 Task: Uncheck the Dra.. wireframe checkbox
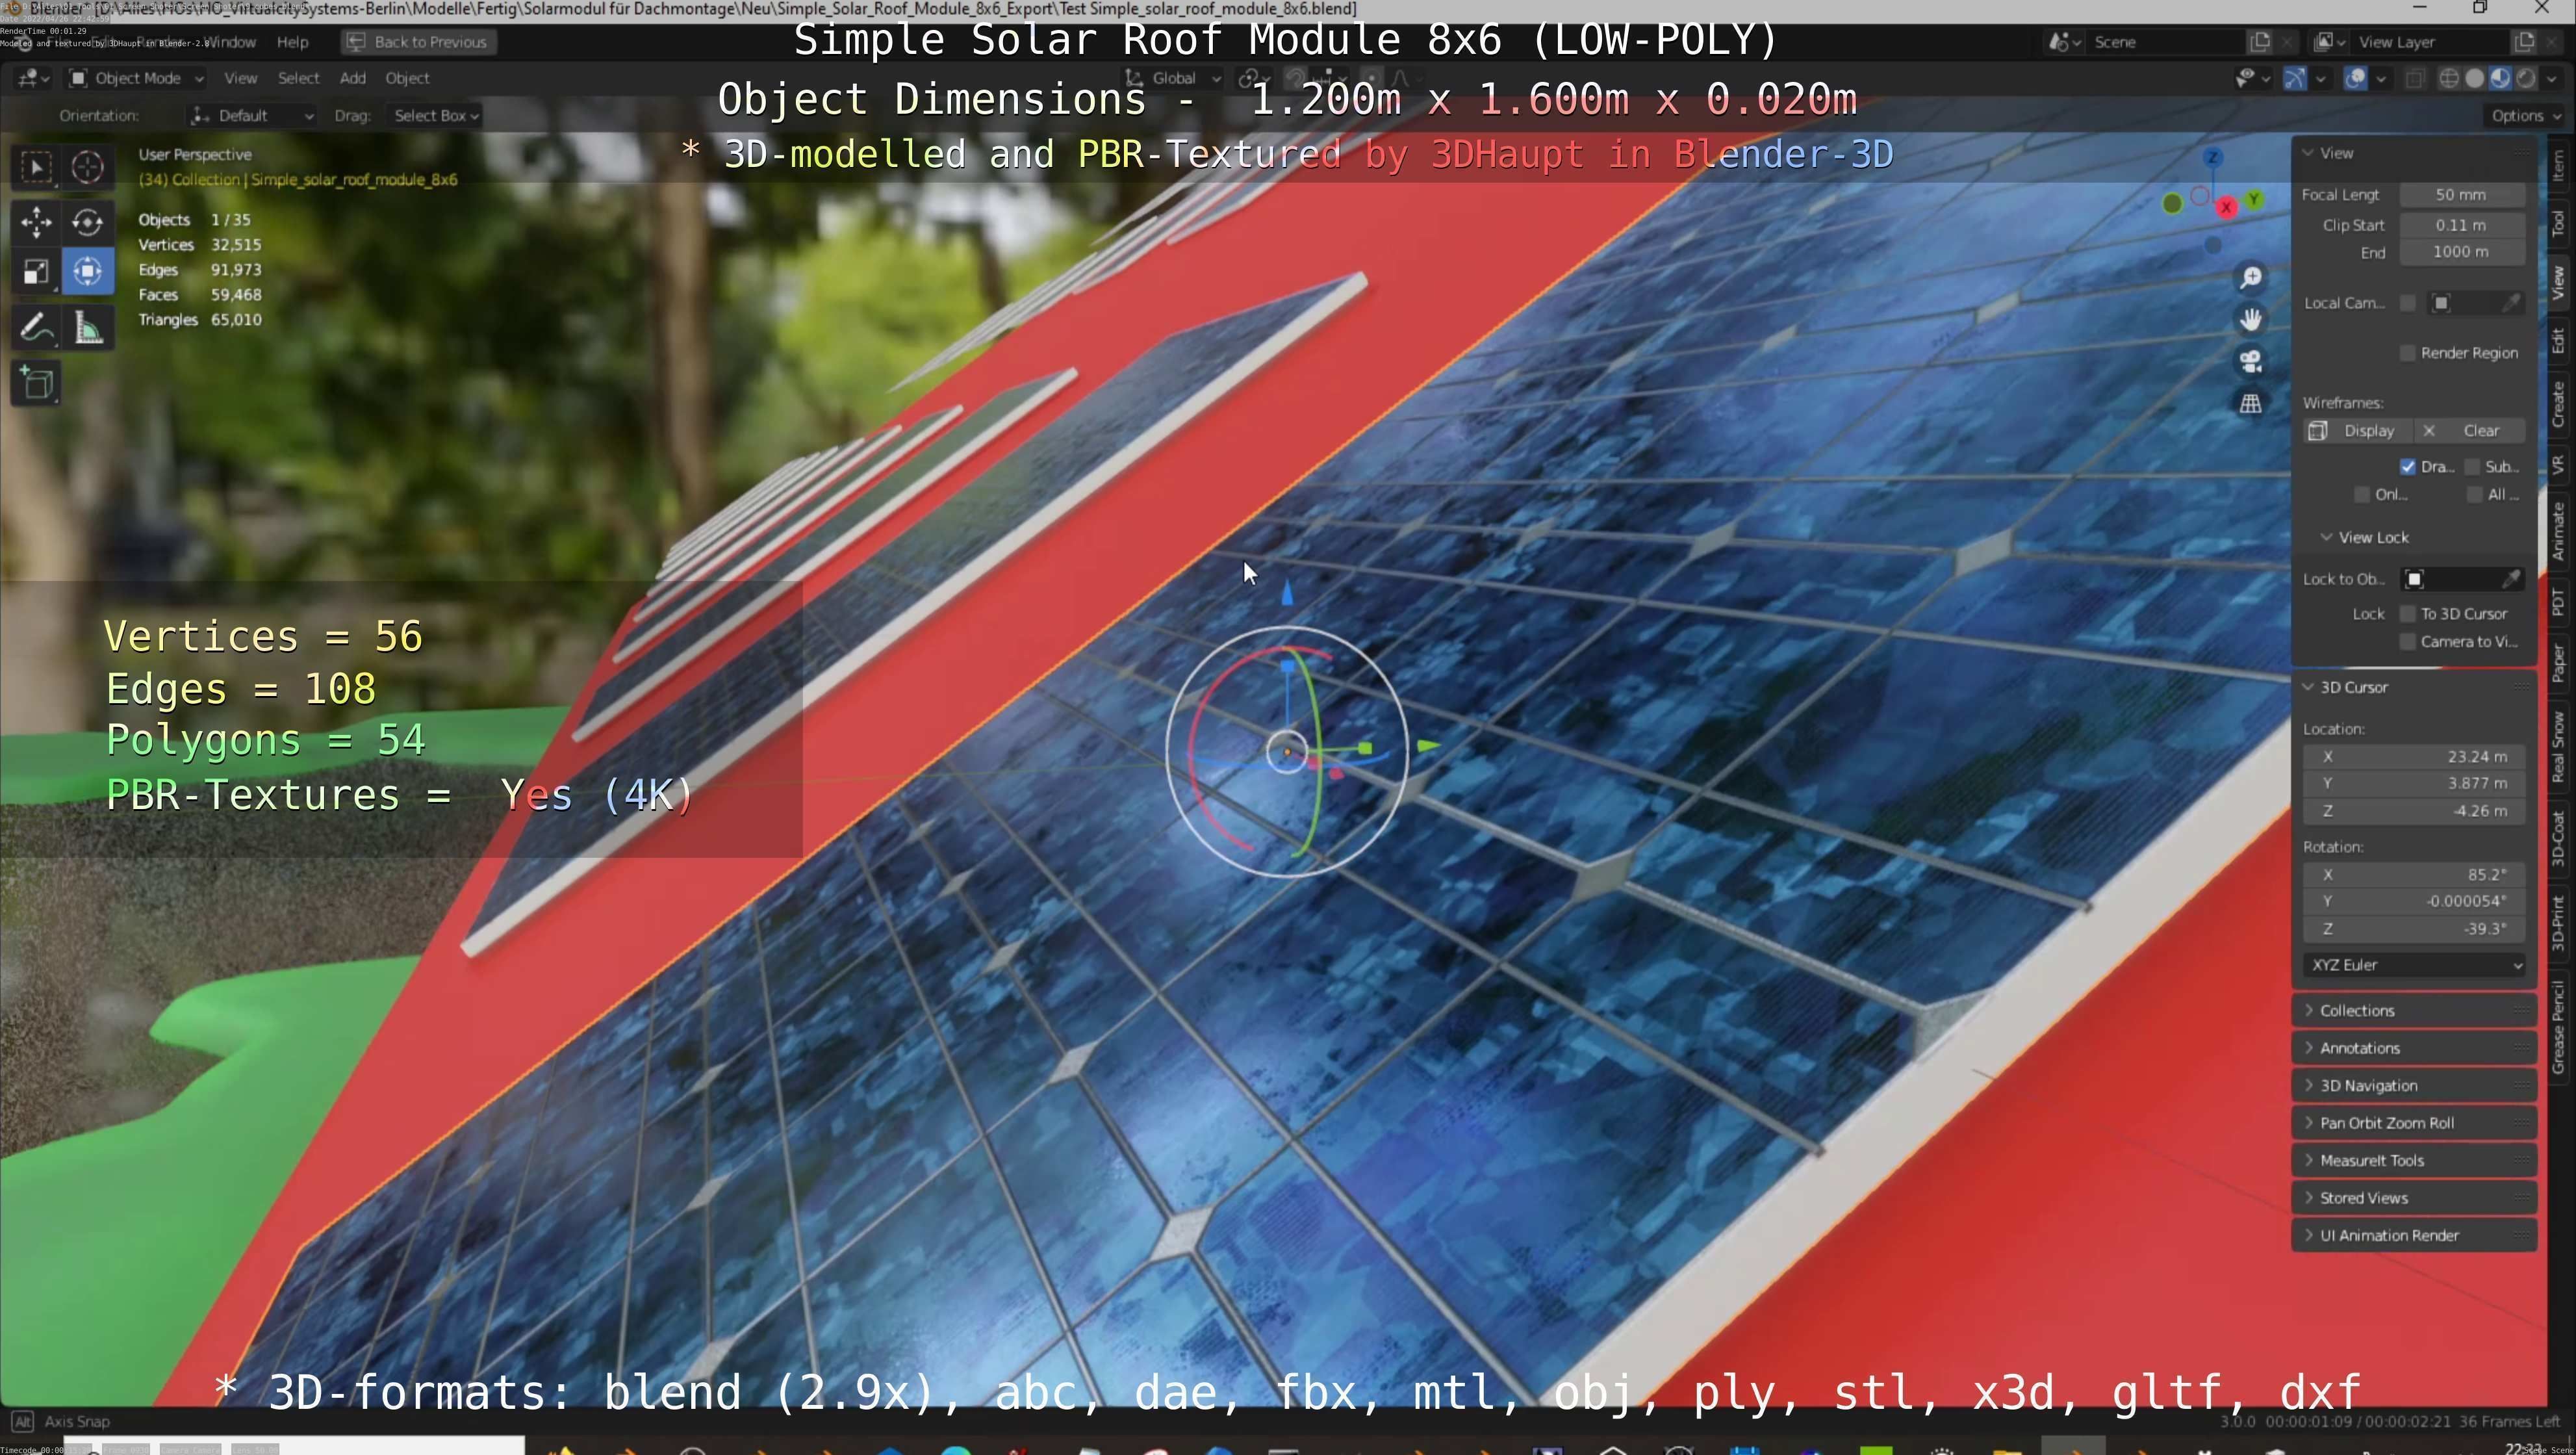pos(2408,467)
